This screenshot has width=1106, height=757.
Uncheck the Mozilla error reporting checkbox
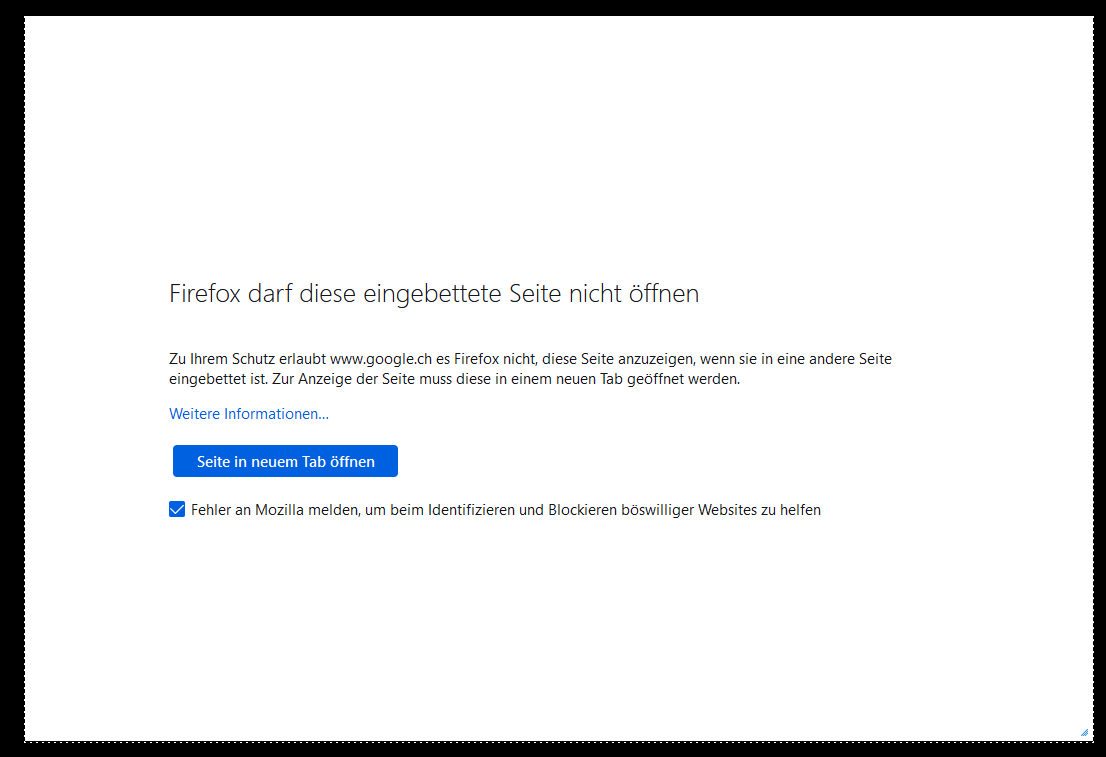click(x=177, y=510)
